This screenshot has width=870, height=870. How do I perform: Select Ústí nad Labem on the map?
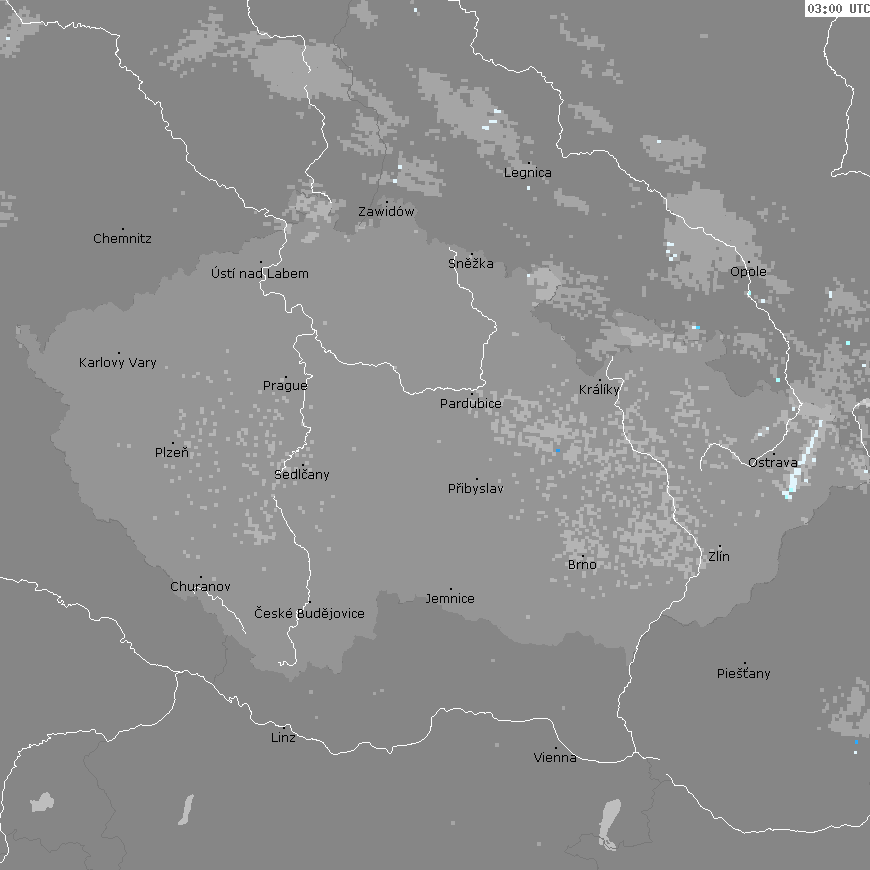point(260,274)
